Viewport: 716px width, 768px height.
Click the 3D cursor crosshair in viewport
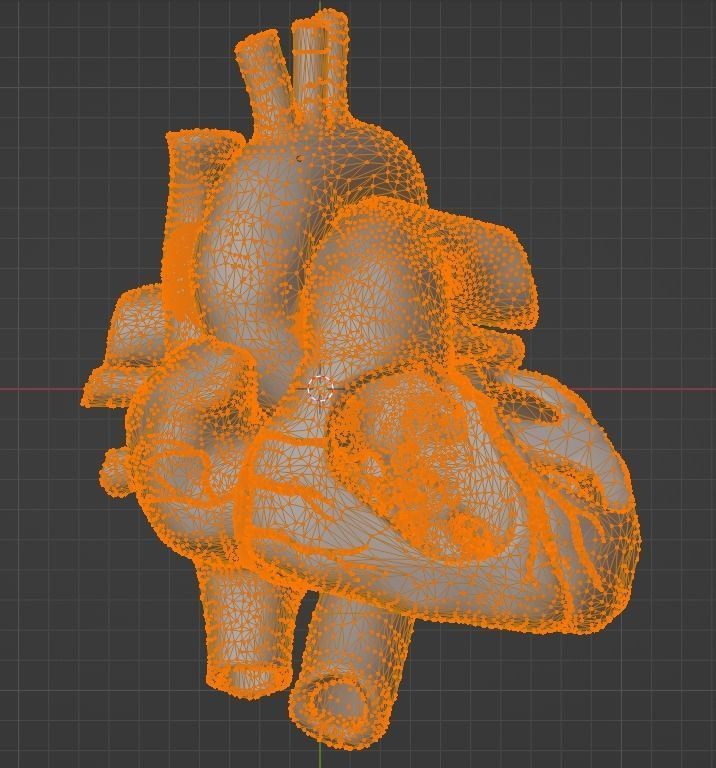[321, 389]
